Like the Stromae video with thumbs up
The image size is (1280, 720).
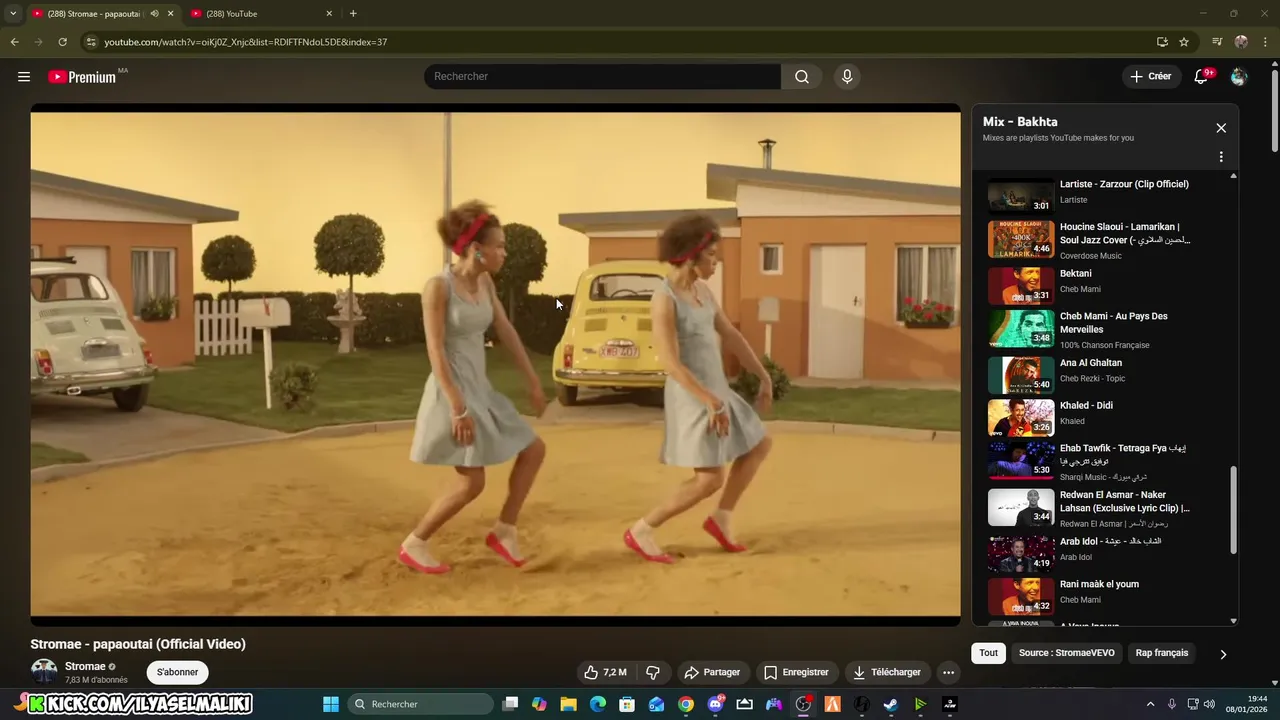click(x=605, y=672)
